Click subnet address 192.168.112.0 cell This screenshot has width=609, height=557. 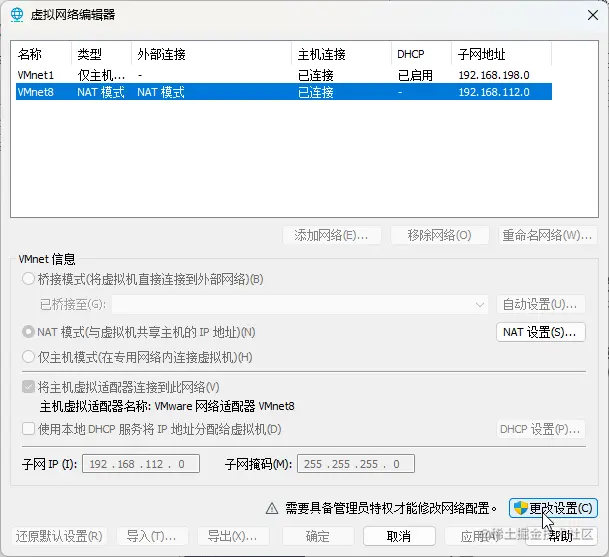494,92
